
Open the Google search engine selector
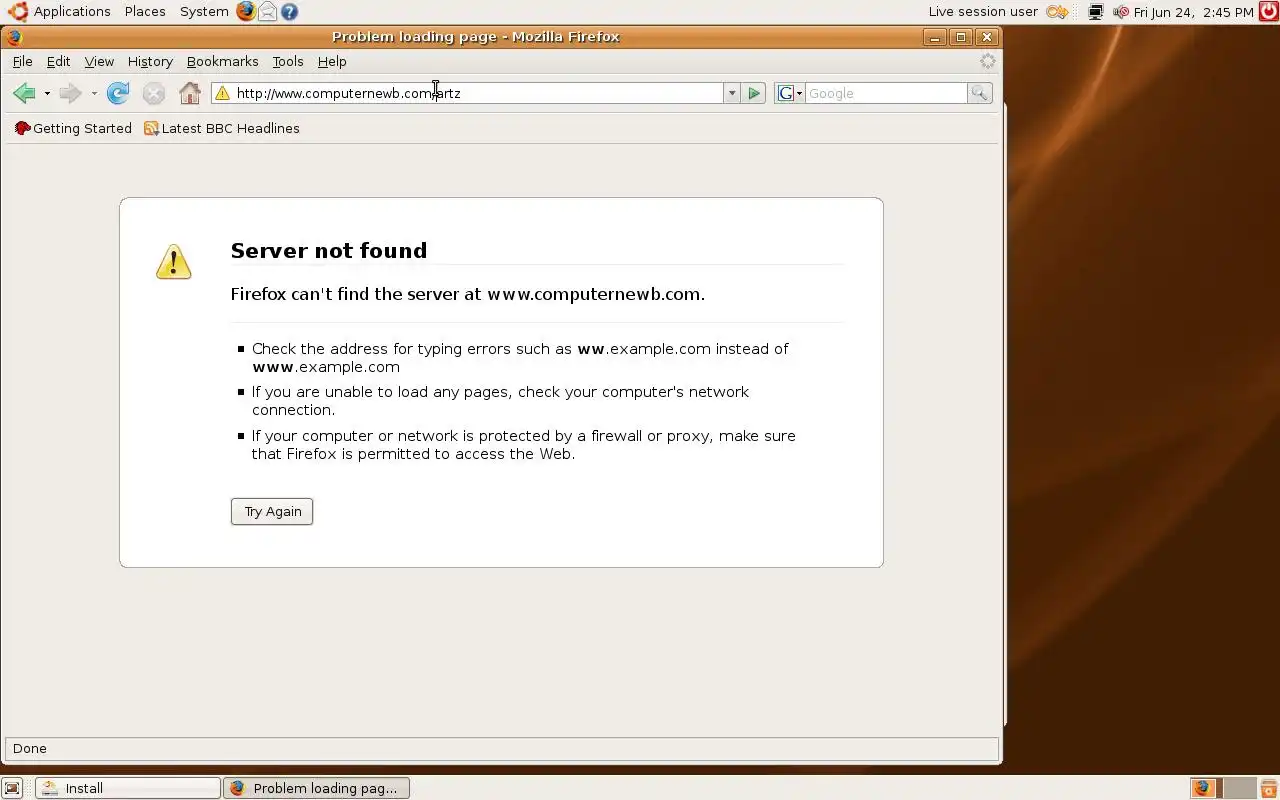[x=790, y=93]
